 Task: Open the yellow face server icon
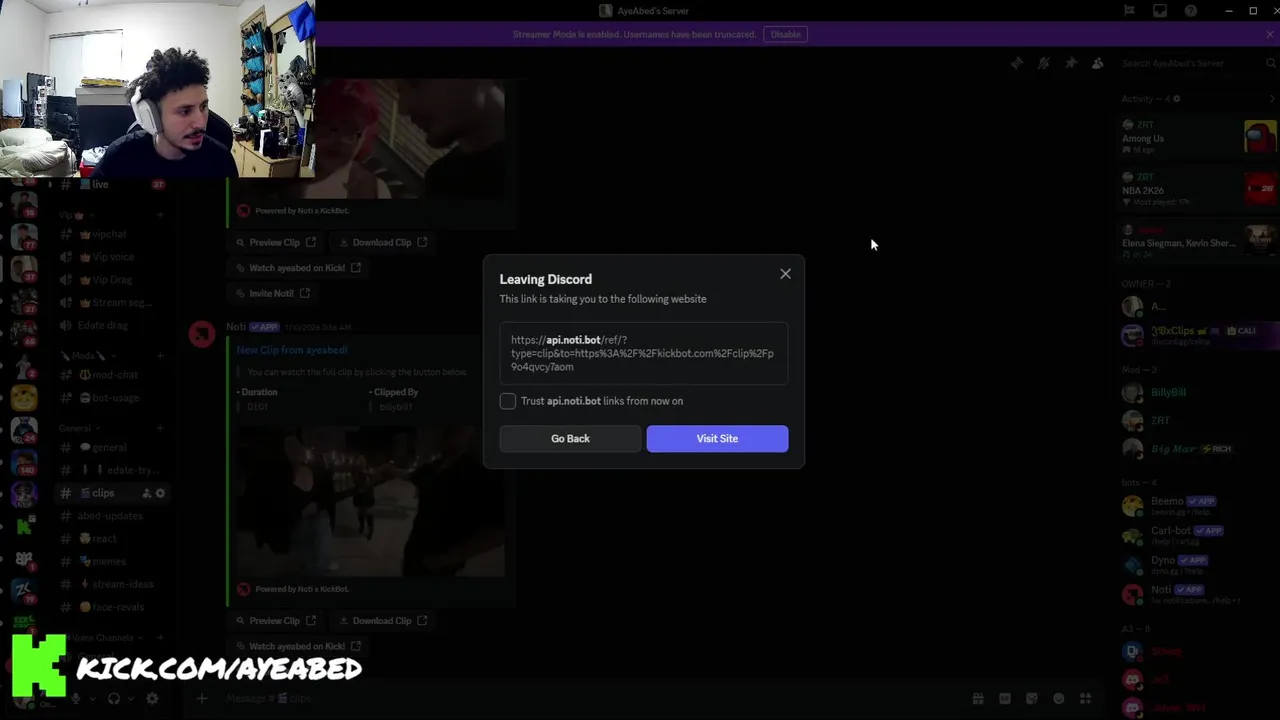24,398
